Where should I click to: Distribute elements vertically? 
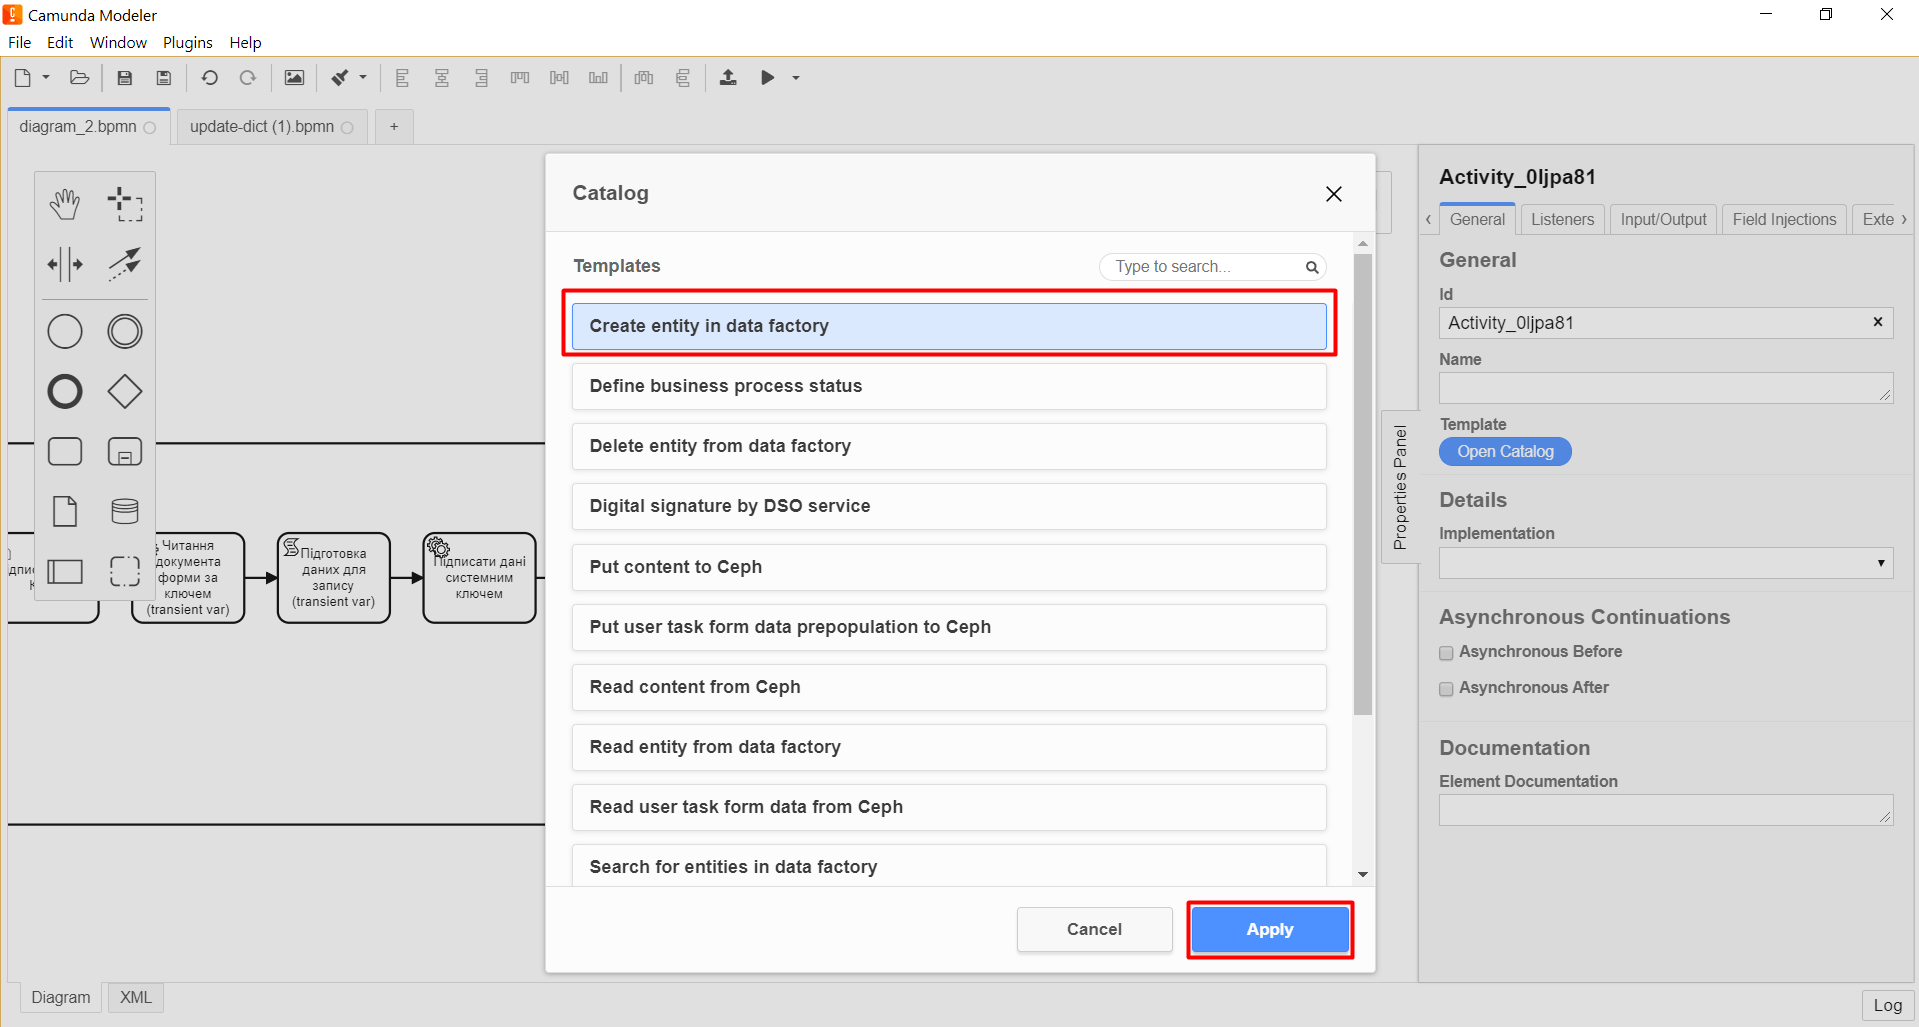683,78
